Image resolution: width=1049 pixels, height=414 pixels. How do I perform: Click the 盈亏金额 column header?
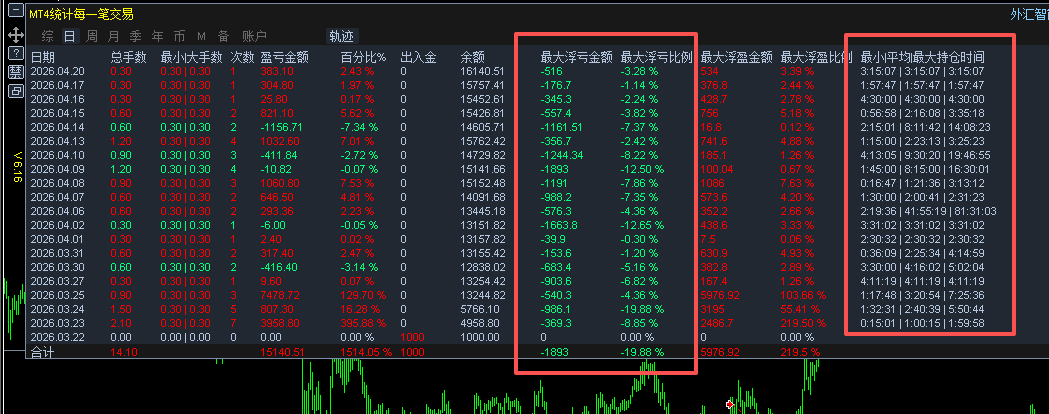284,58
